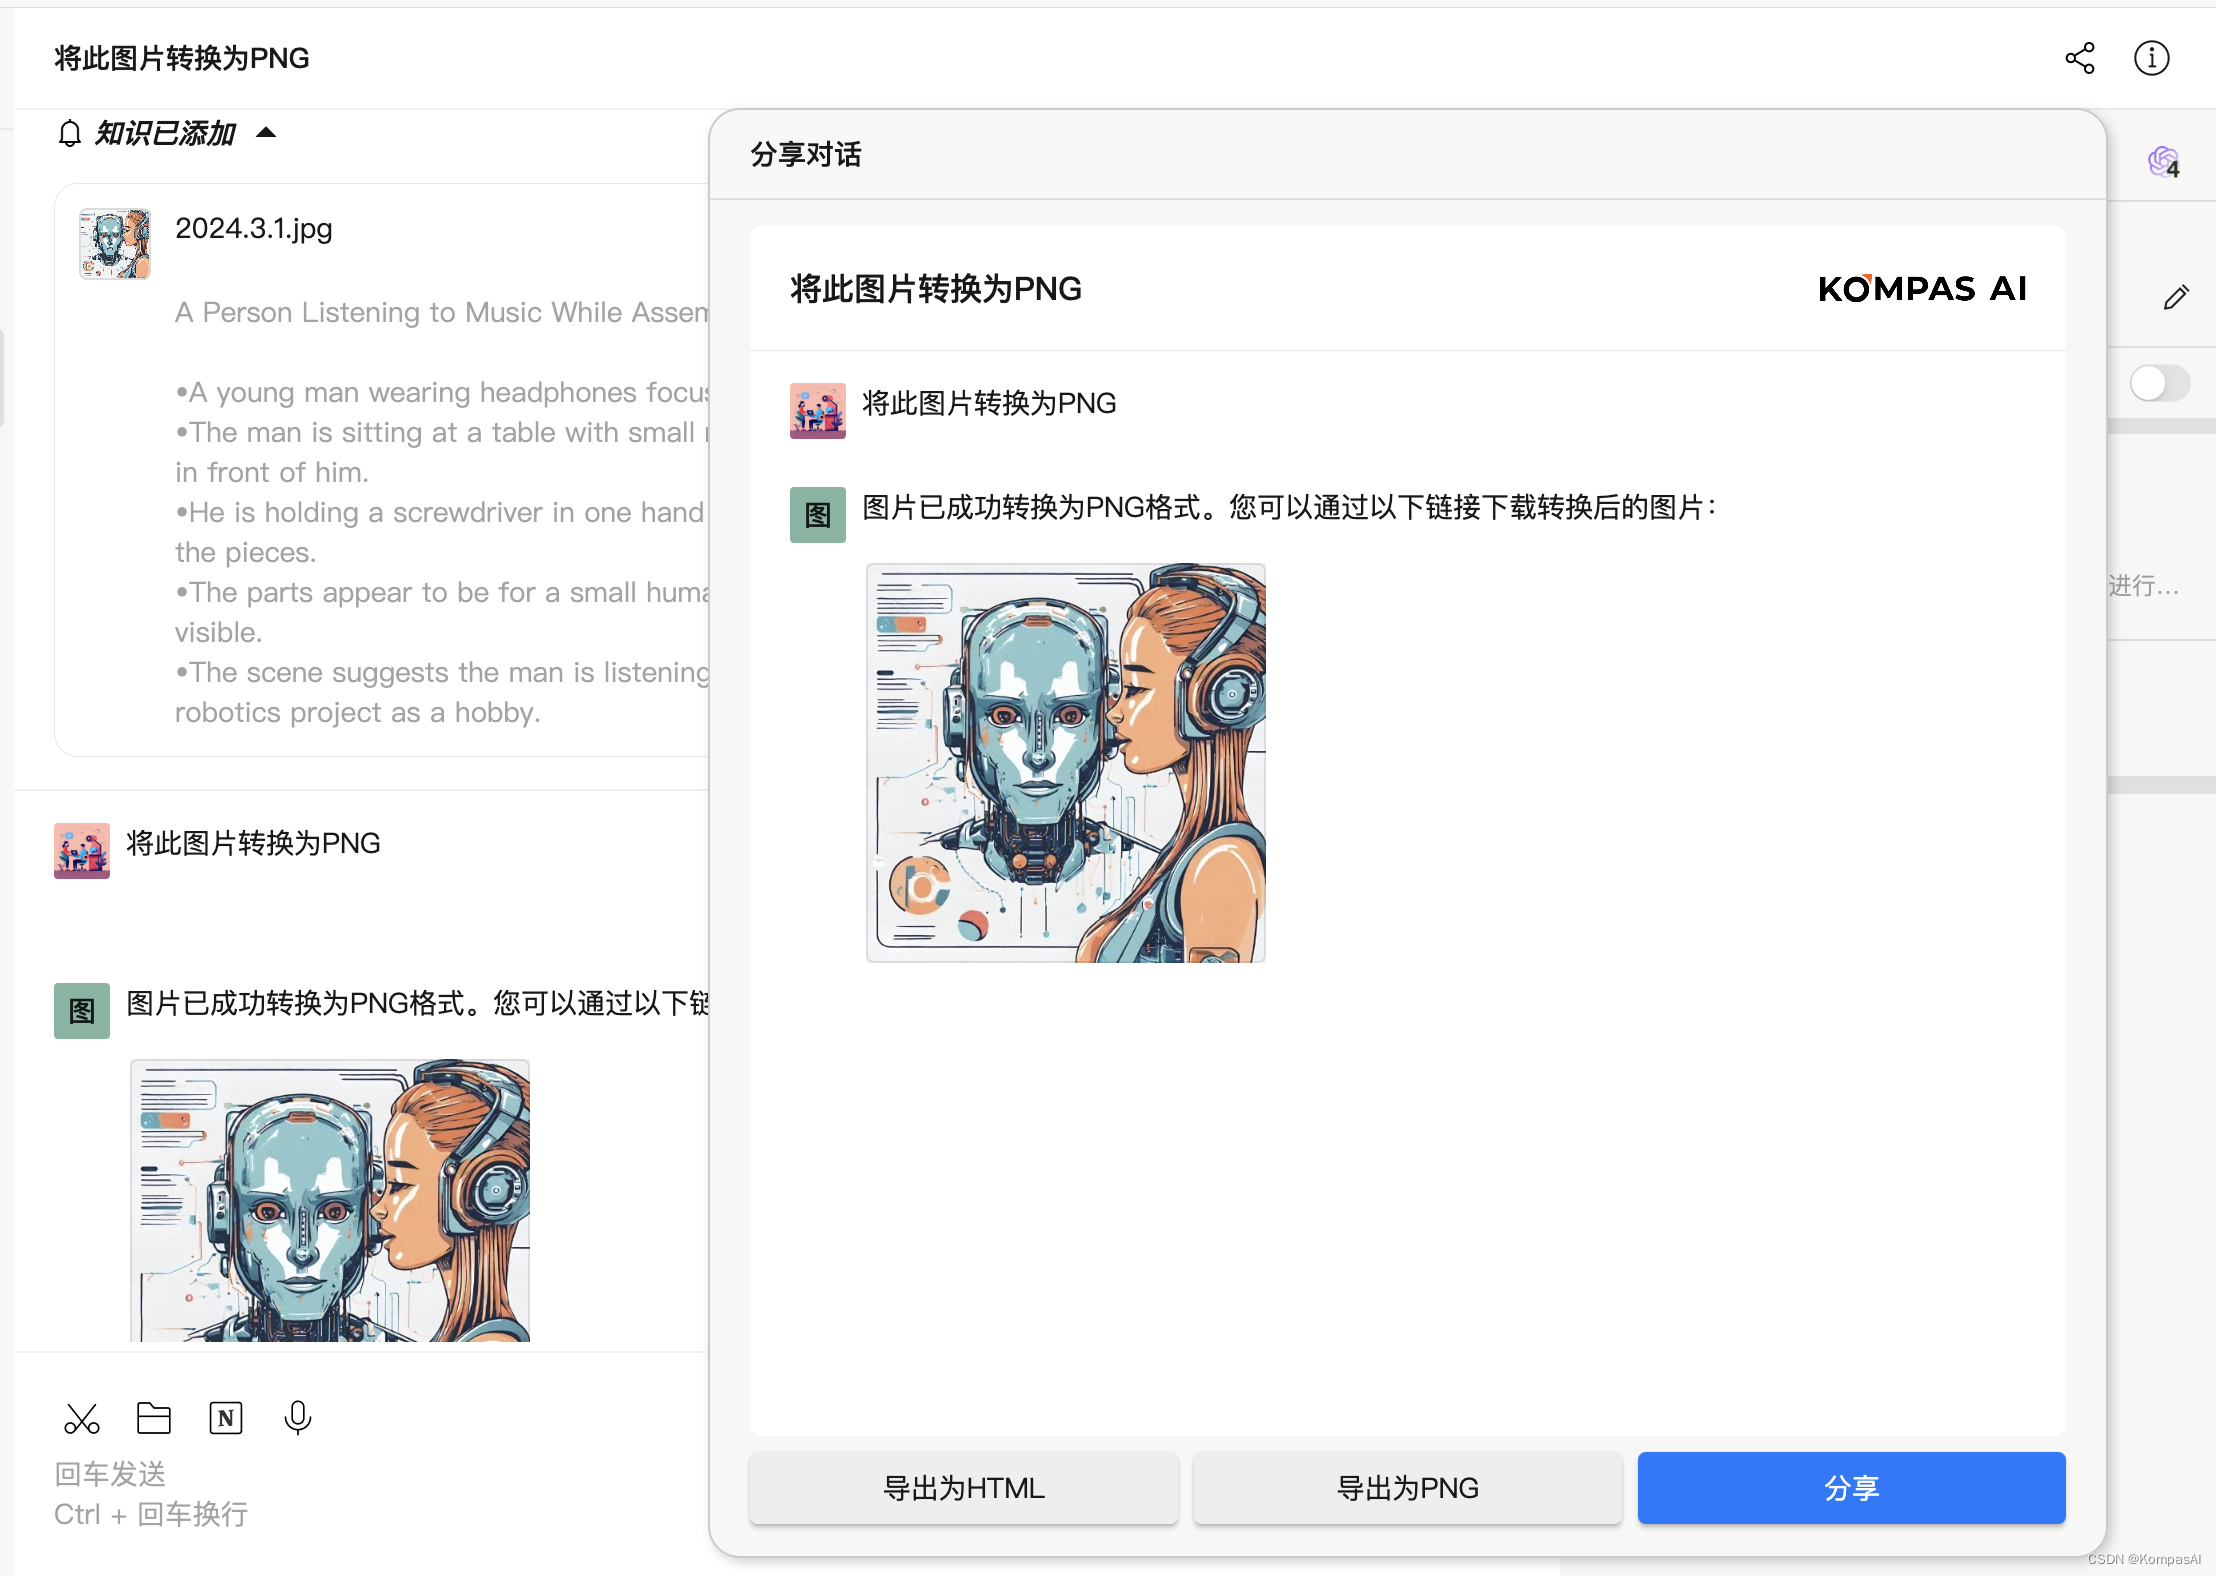Click the share conversation icon
The width and height of the screenshot is (2216, 1576).
(2079, 58)
